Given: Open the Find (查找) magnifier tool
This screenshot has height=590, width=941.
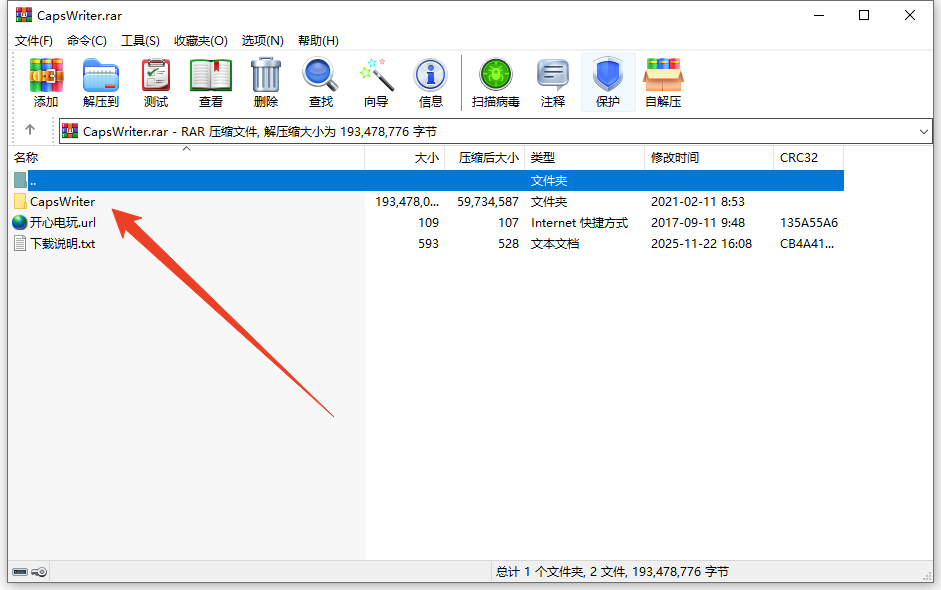Looking at the screenshot, I should point(321,82).
